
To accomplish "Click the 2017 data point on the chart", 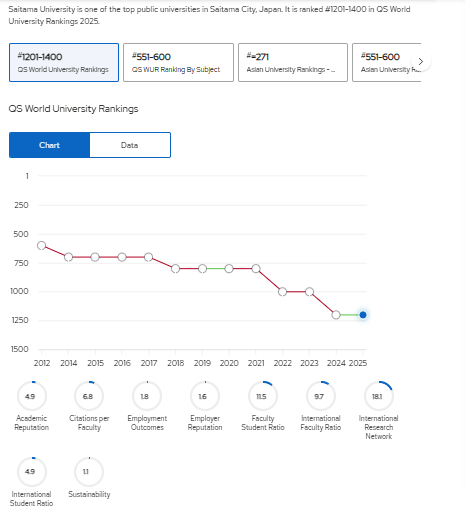I will point(149,257).
